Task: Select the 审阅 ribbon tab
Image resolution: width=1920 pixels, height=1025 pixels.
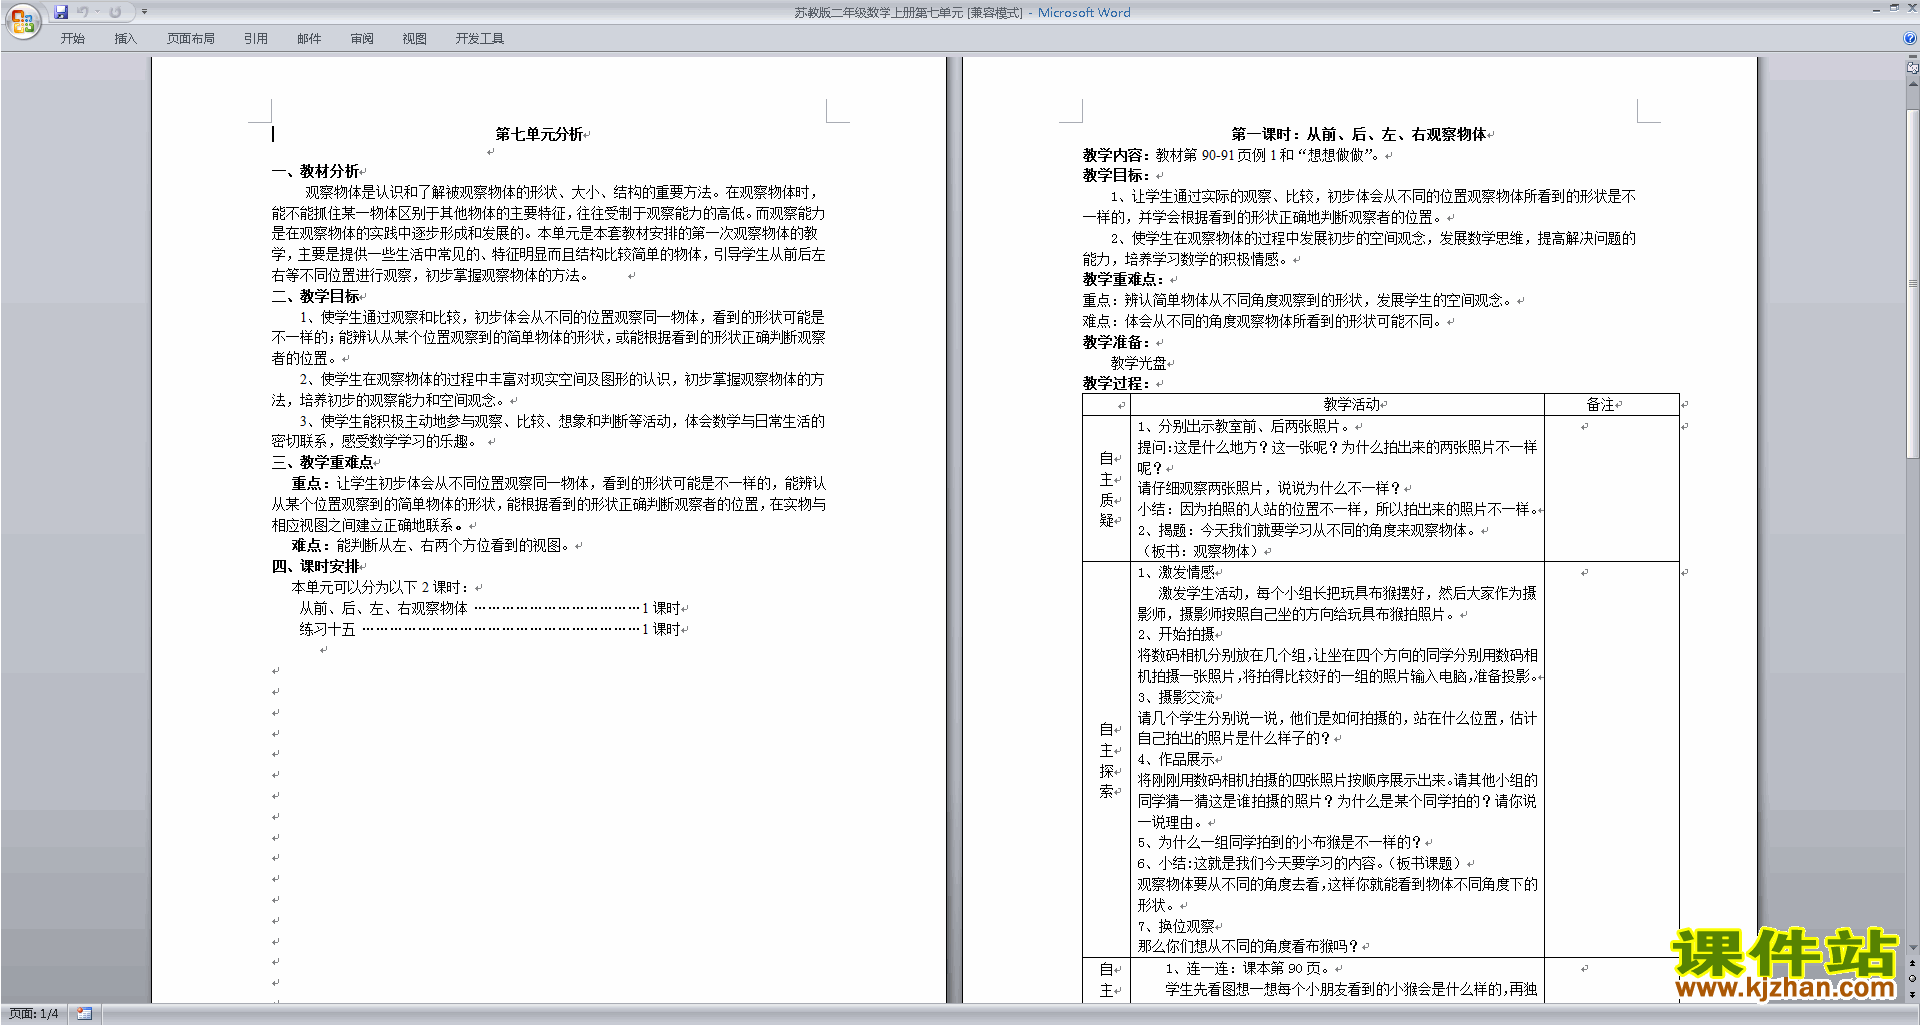Action: [362, 39]
